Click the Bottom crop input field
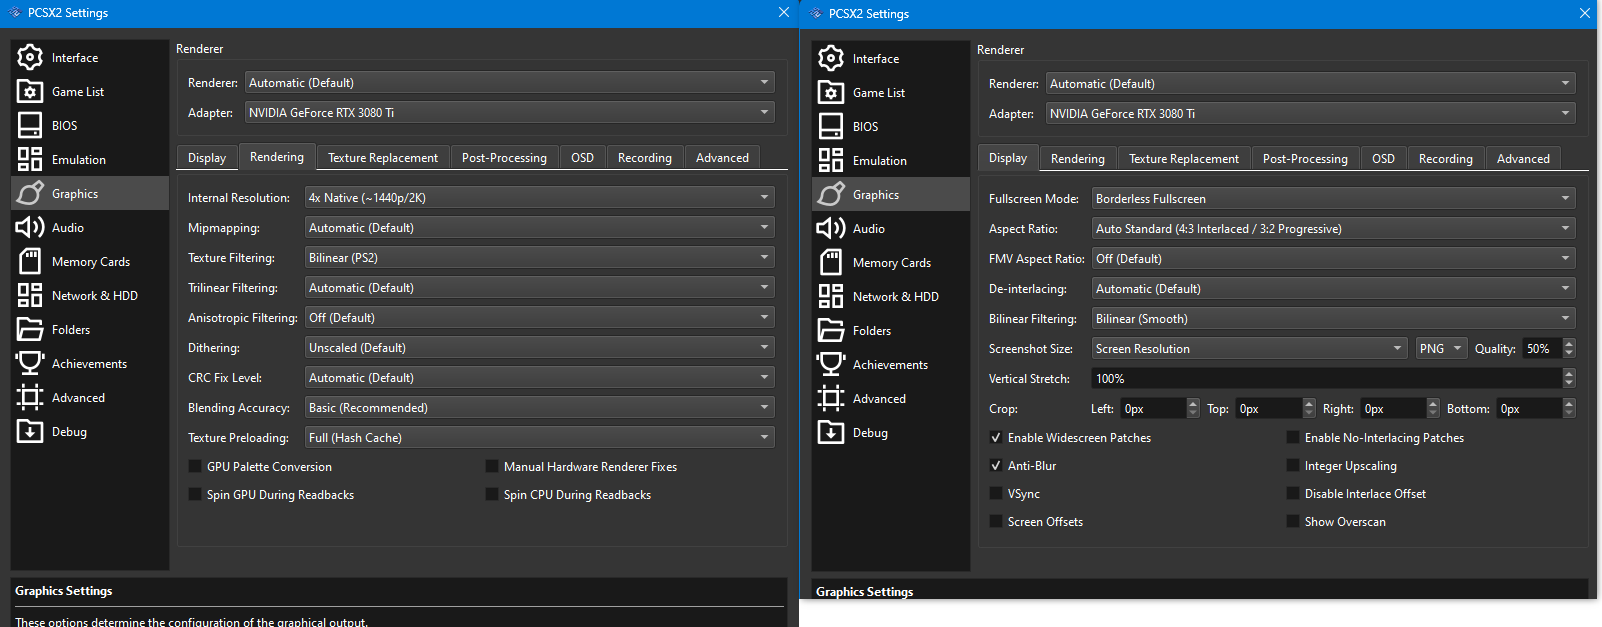Image resolution: width=1602 pixels, height=627 pixels. (1529, 408)
